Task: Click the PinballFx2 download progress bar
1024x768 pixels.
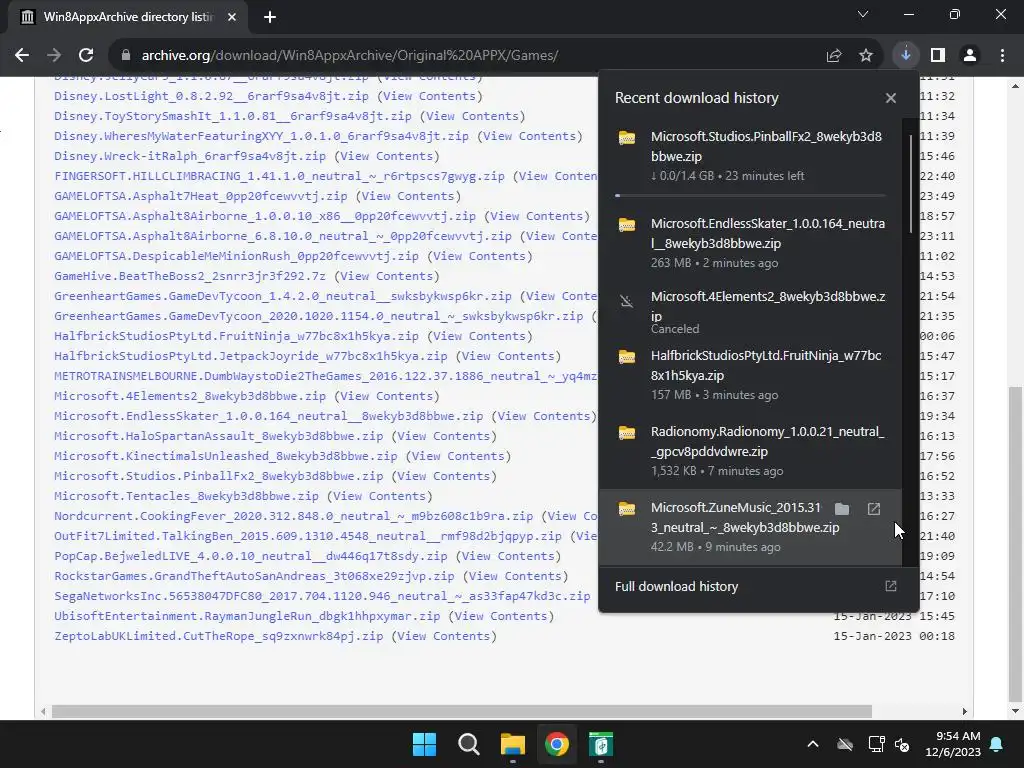Action: pos(750,195)
